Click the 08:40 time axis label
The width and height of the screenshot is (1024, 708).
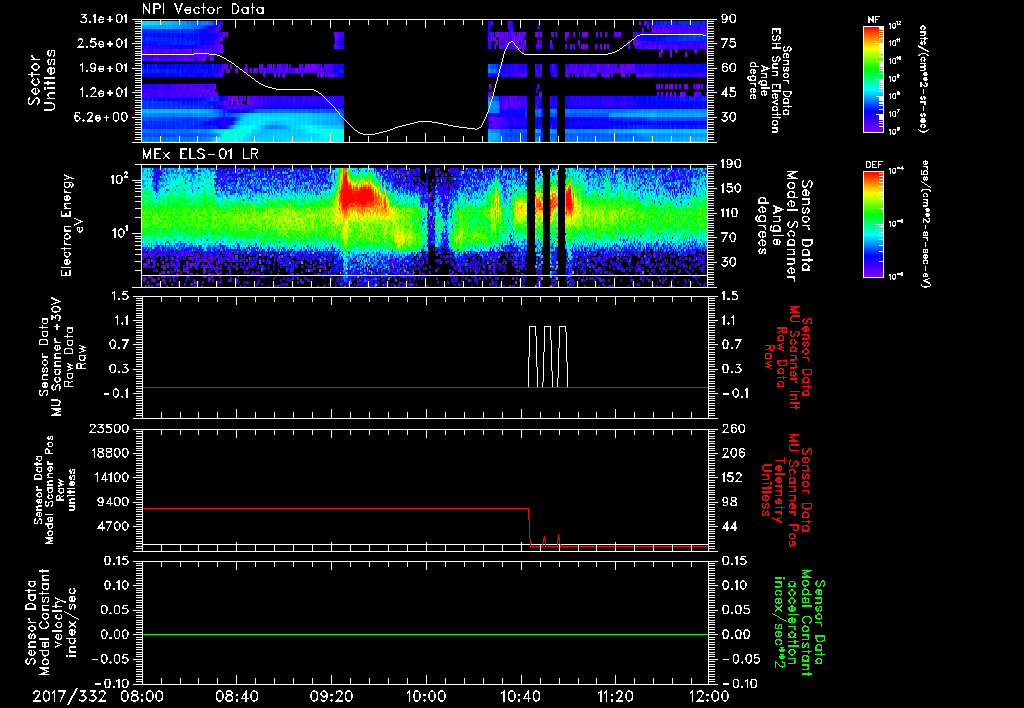237,696
